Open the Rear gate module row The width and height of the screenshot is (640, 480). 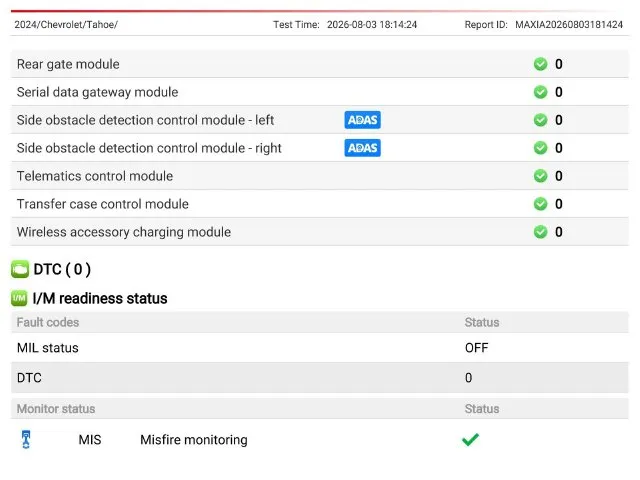pos(320,64)
